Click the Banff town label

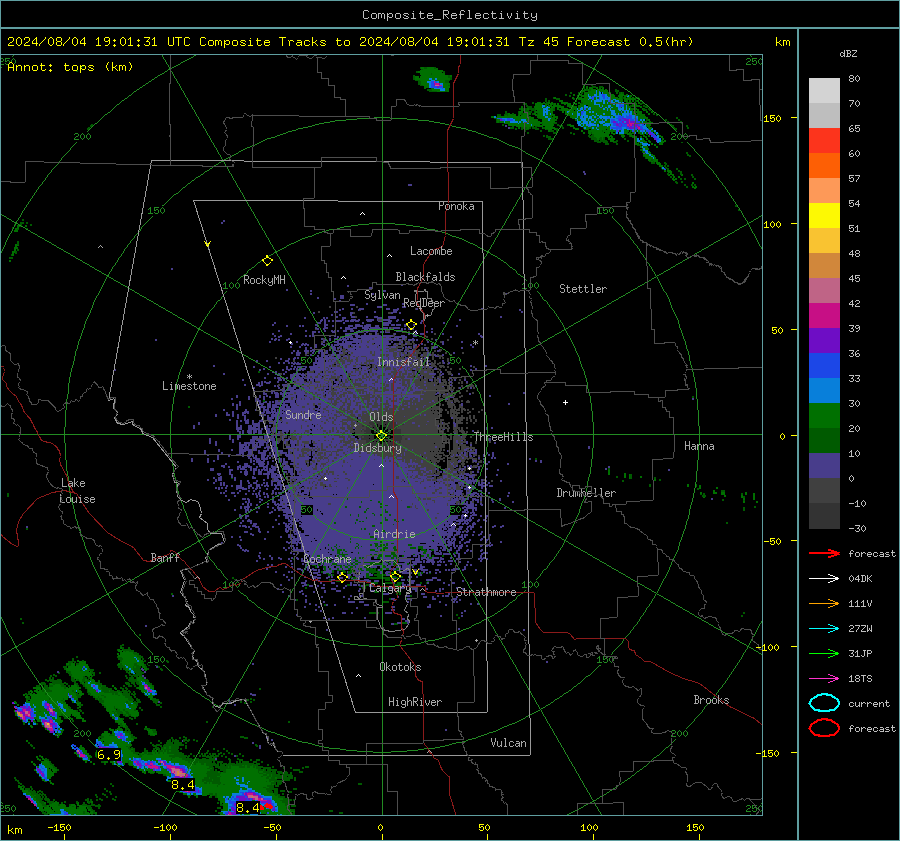[165, 557]
